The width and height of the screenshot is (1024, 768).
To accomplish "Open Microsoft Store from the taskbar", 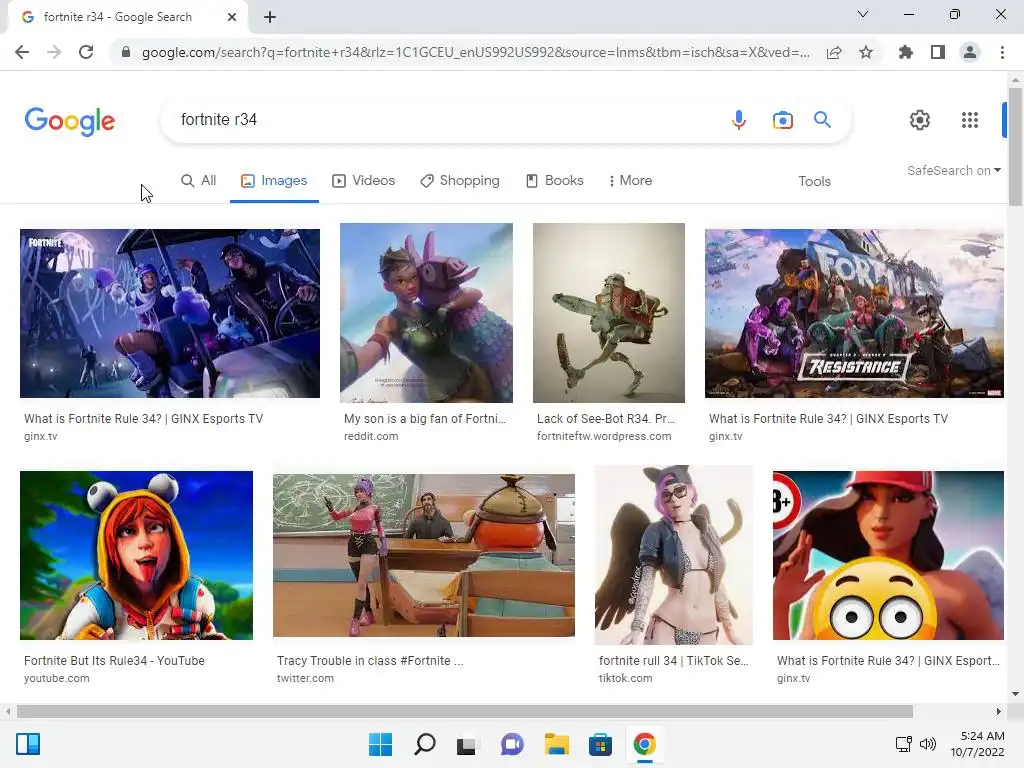I will (x=600, y=744).
